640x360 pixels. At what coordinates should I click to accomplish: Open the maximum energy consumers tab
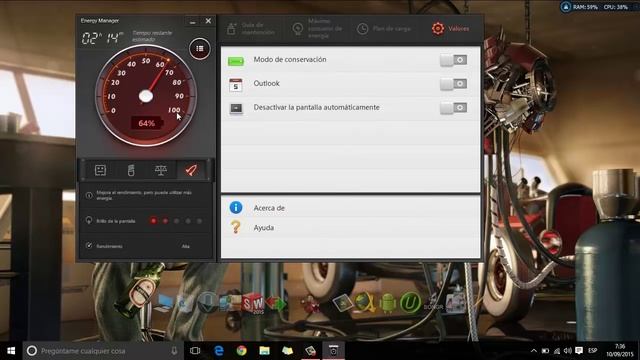coord(318,29)
